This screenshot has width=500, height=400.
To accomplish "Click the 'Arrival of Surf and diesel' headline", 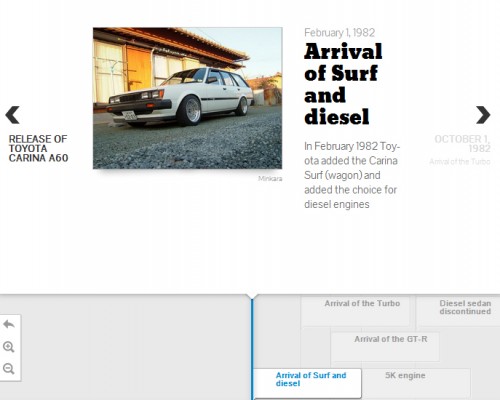I will click(343, 84).
